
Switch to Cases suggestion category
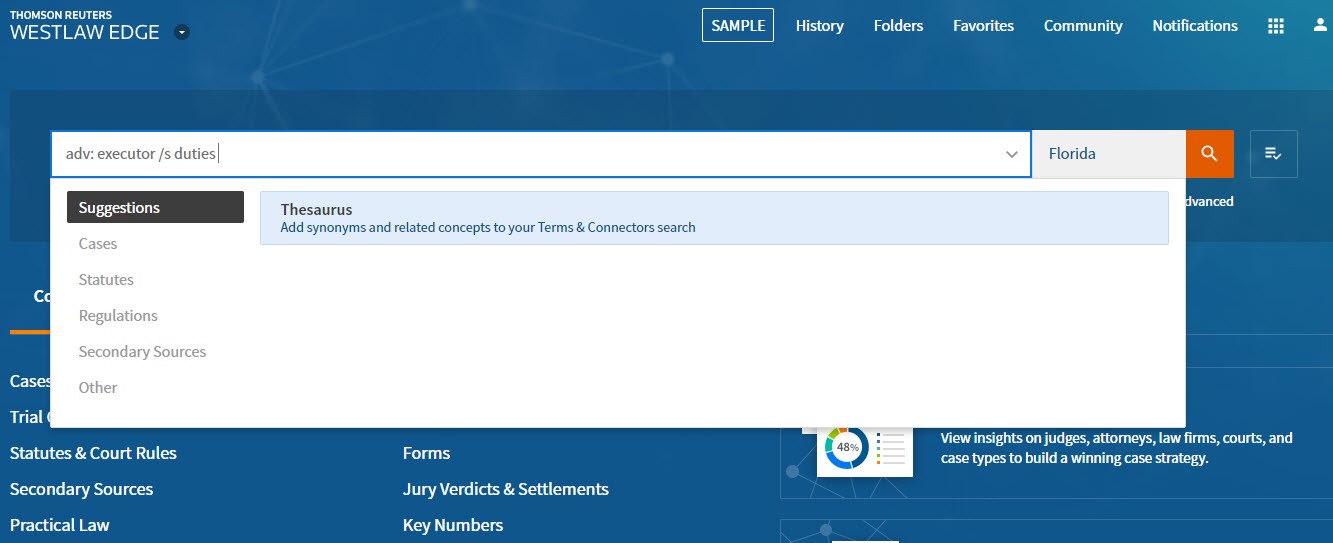[98, 244]
